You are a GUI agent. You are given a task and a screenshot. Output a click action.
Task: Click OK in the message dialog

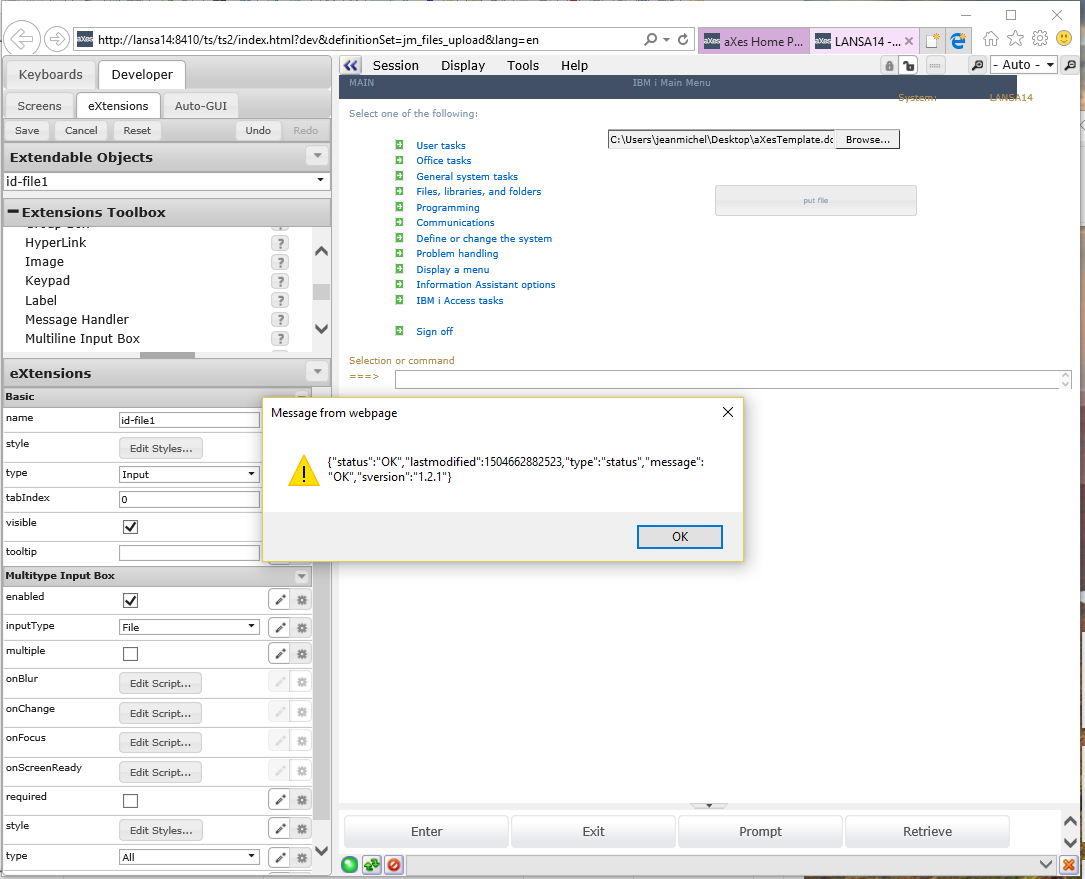(680, 537)
